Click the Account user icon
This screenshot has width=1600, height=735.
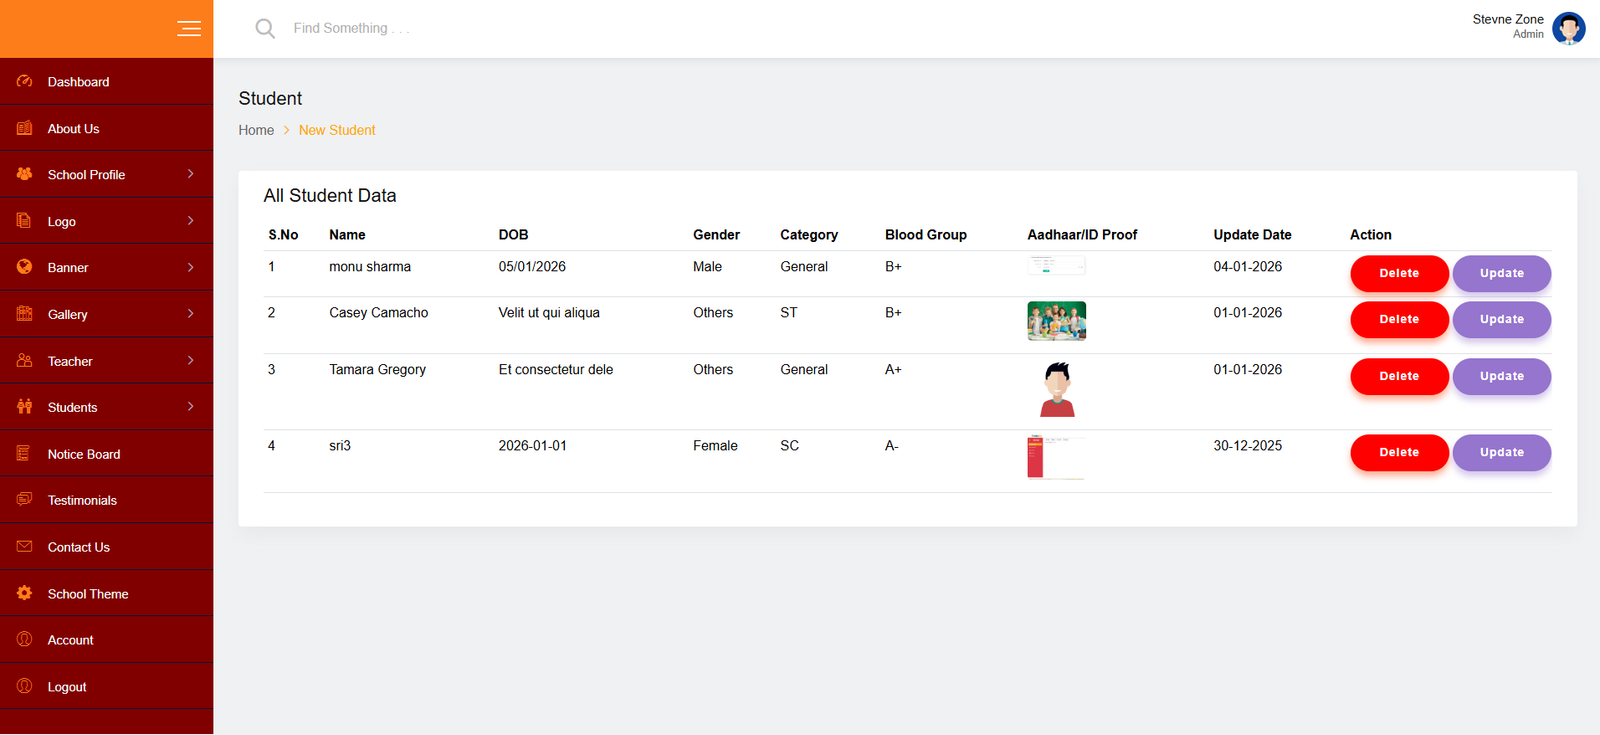pyautogui.click(x=25, y=640)
